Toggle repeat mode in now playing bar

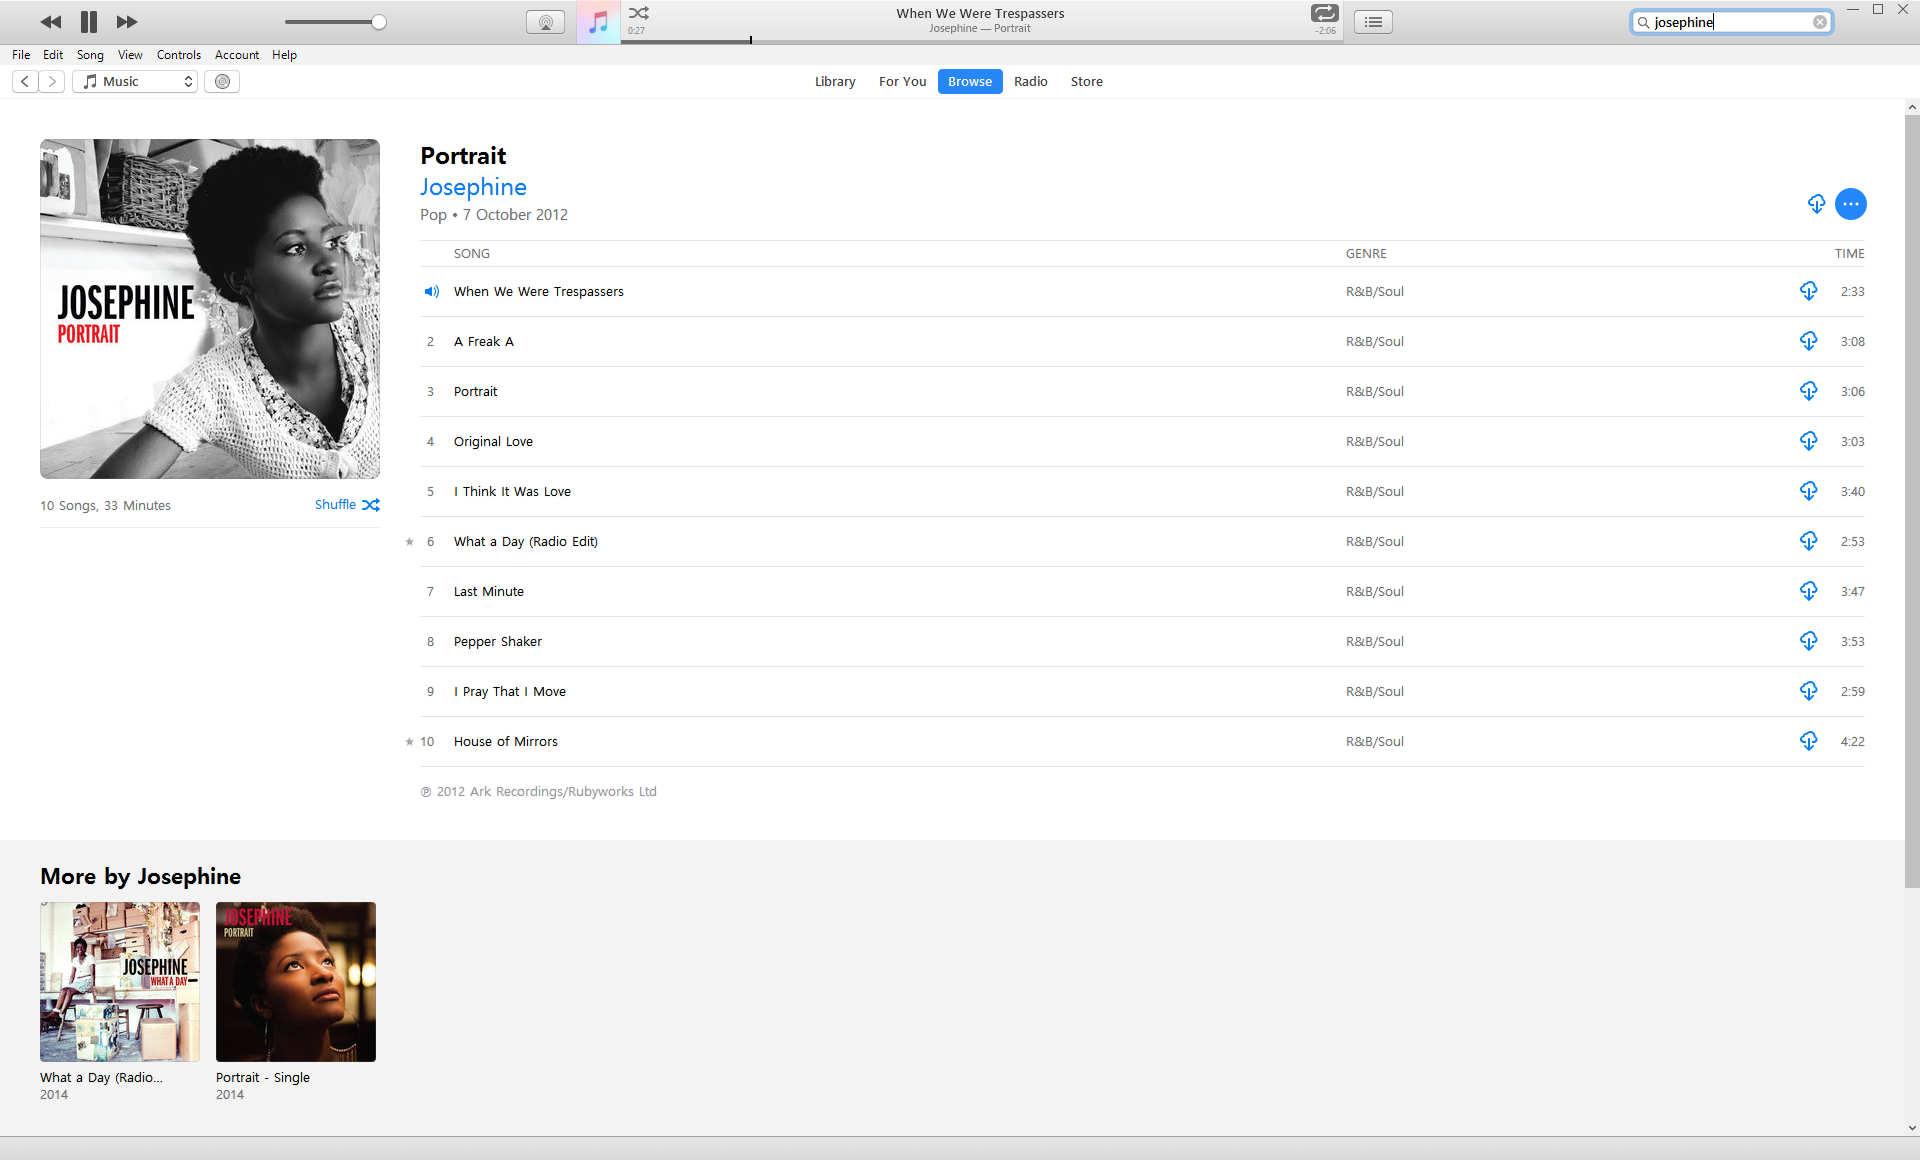1325,13
